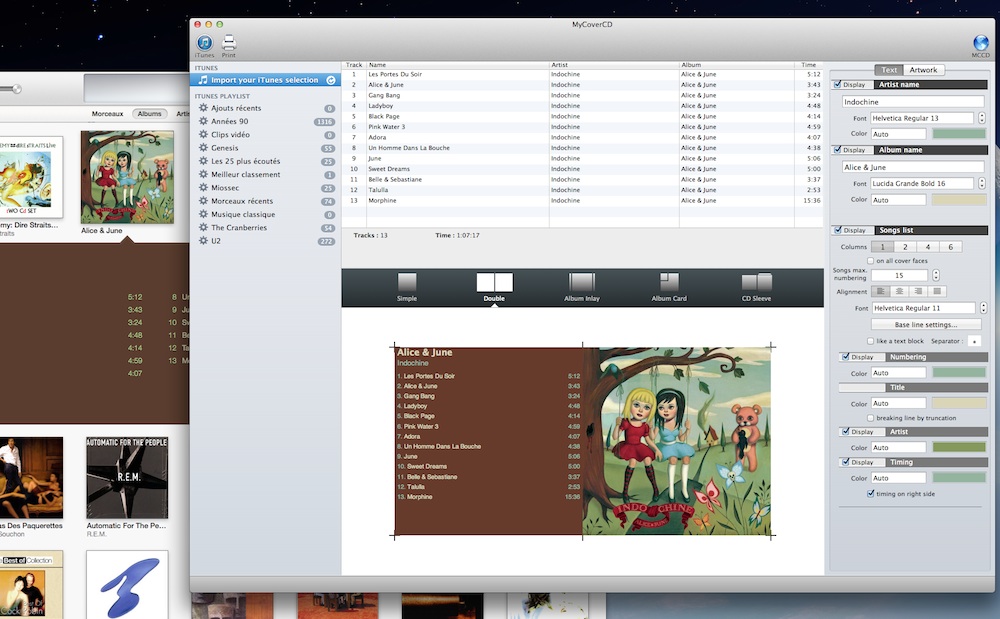Click the Songs max numbering stepper
This screenshot has width=1000, height=619.
(x=936, y=275)
